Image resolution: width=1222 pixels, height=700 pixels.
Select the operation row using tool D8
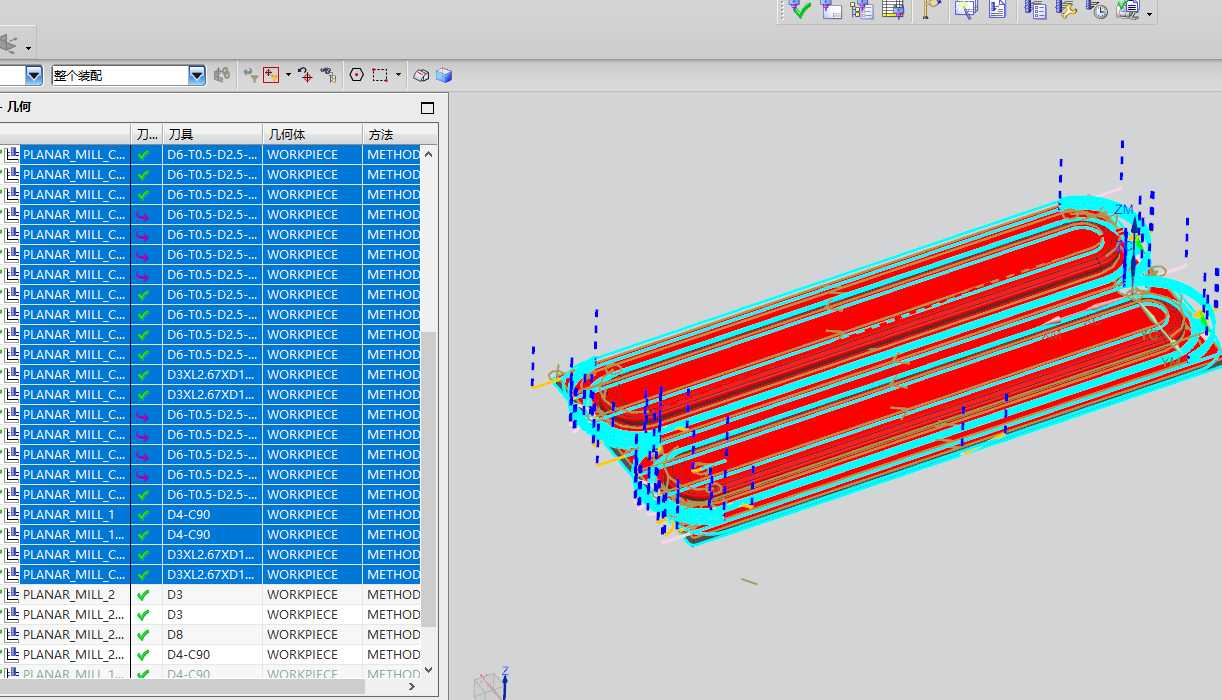pos(210,634)
